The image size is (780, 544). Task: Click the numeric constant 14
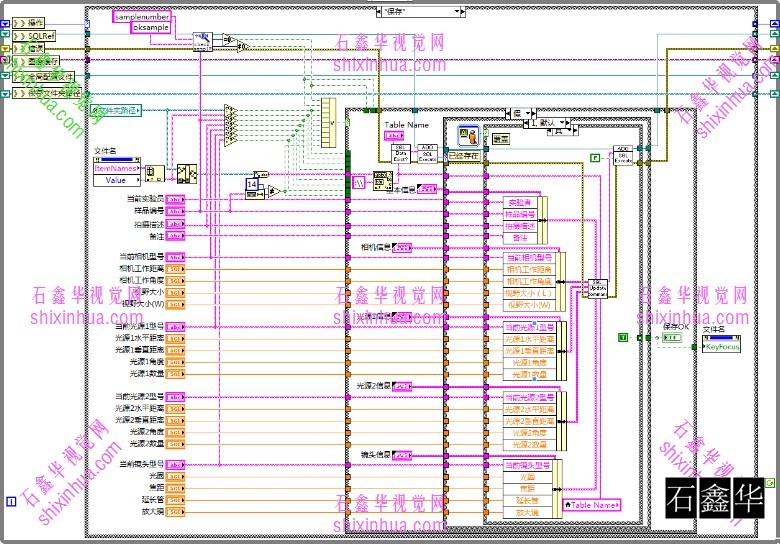pos(252,184)
